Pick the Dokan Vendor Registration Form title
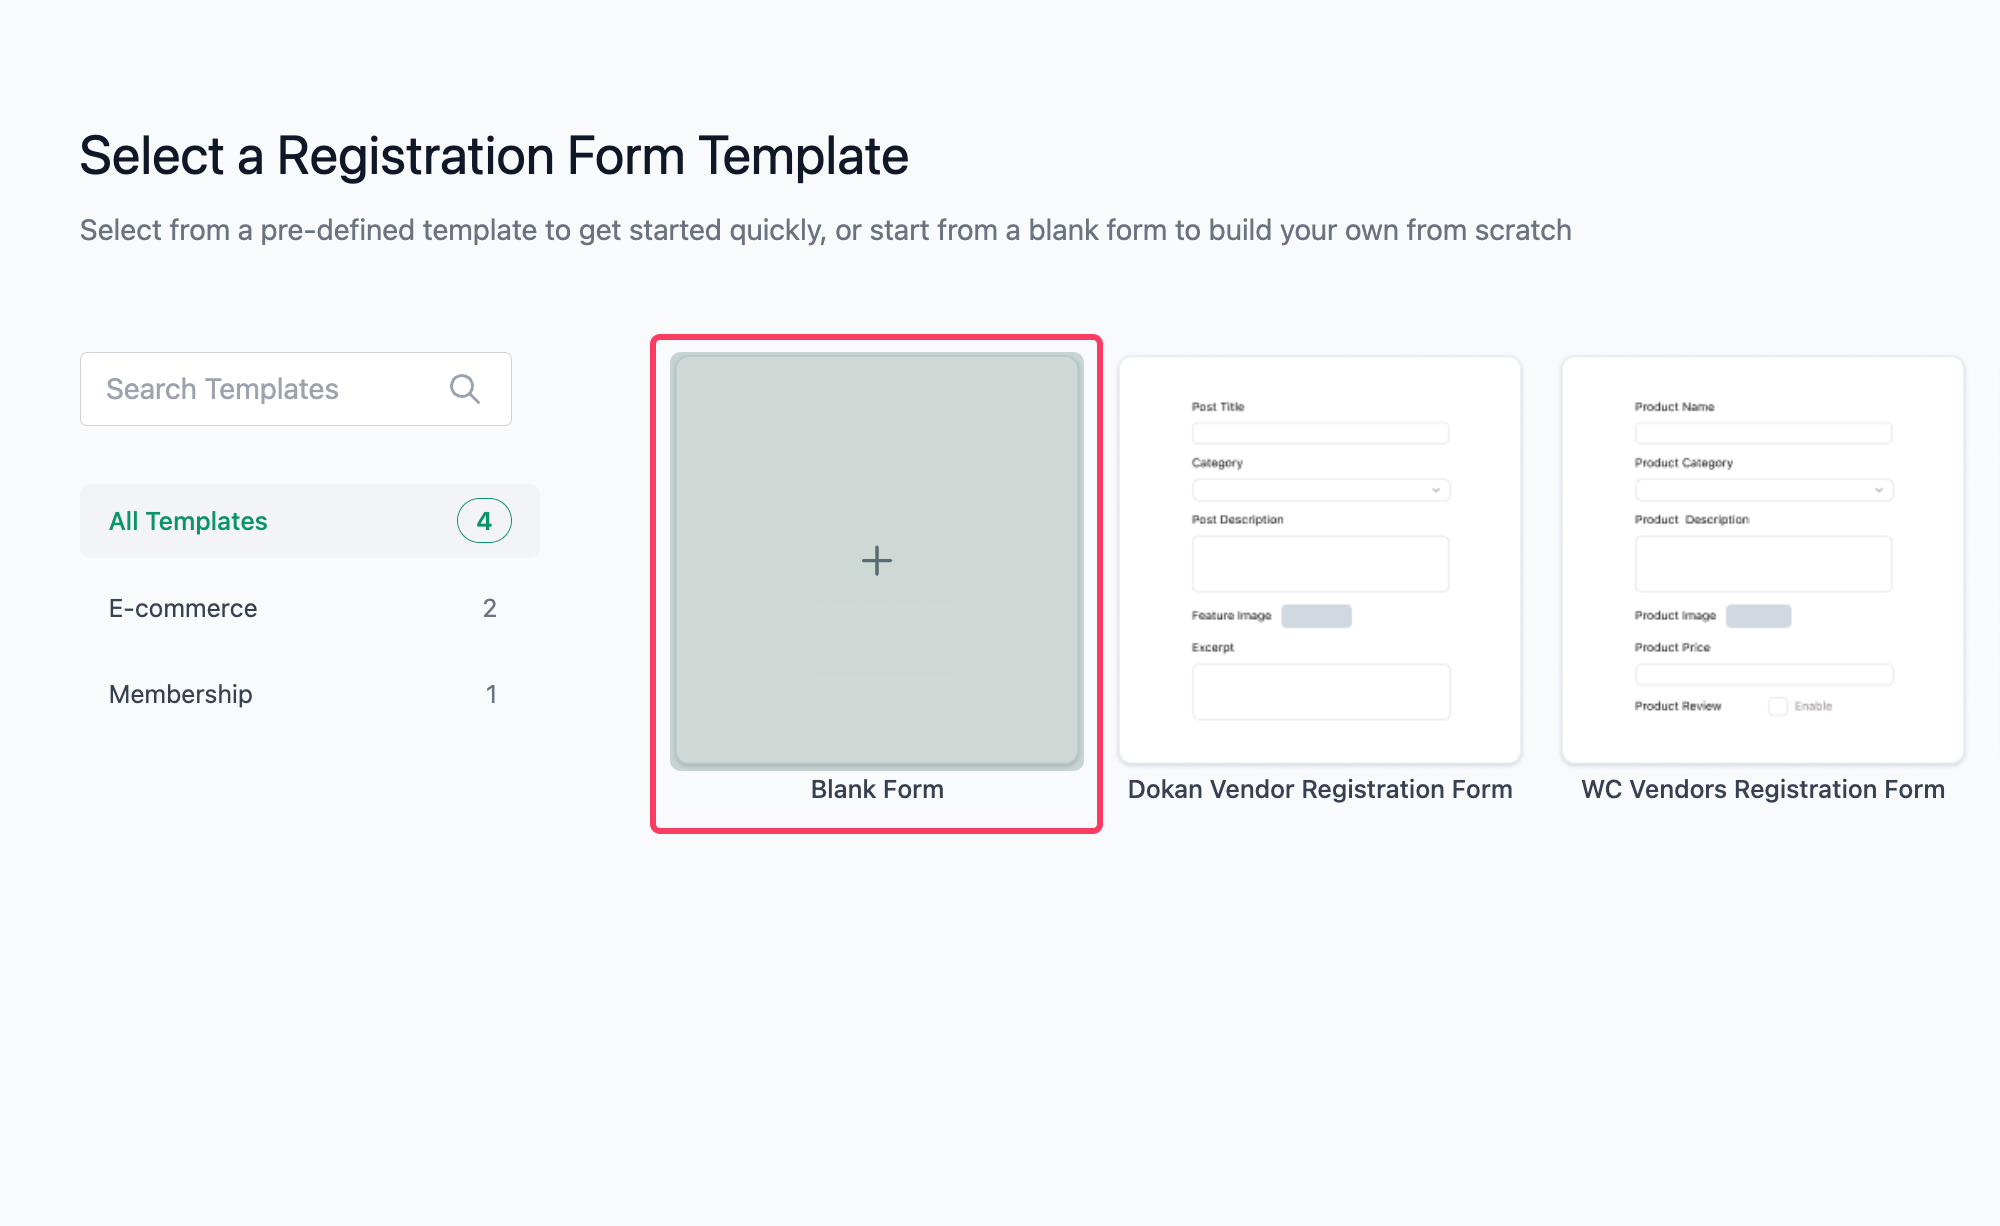This screenshot has width=2000, height=1226. (1320, 789)
